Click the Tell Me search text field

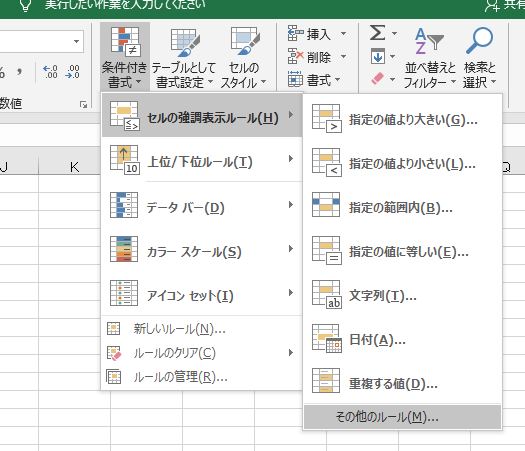(x=125, y=5)
